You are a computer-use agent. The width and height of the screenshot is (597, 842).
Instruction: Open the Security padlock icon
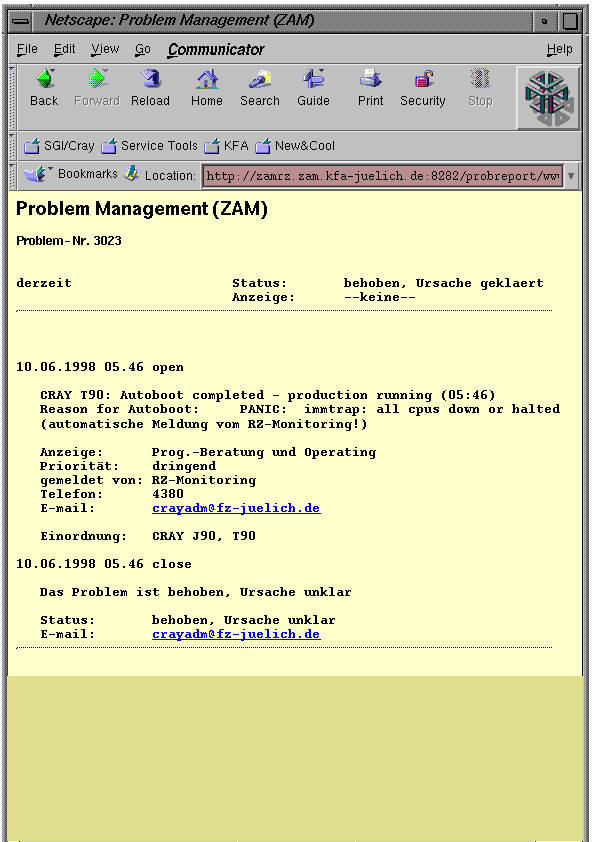coord(423,79)
